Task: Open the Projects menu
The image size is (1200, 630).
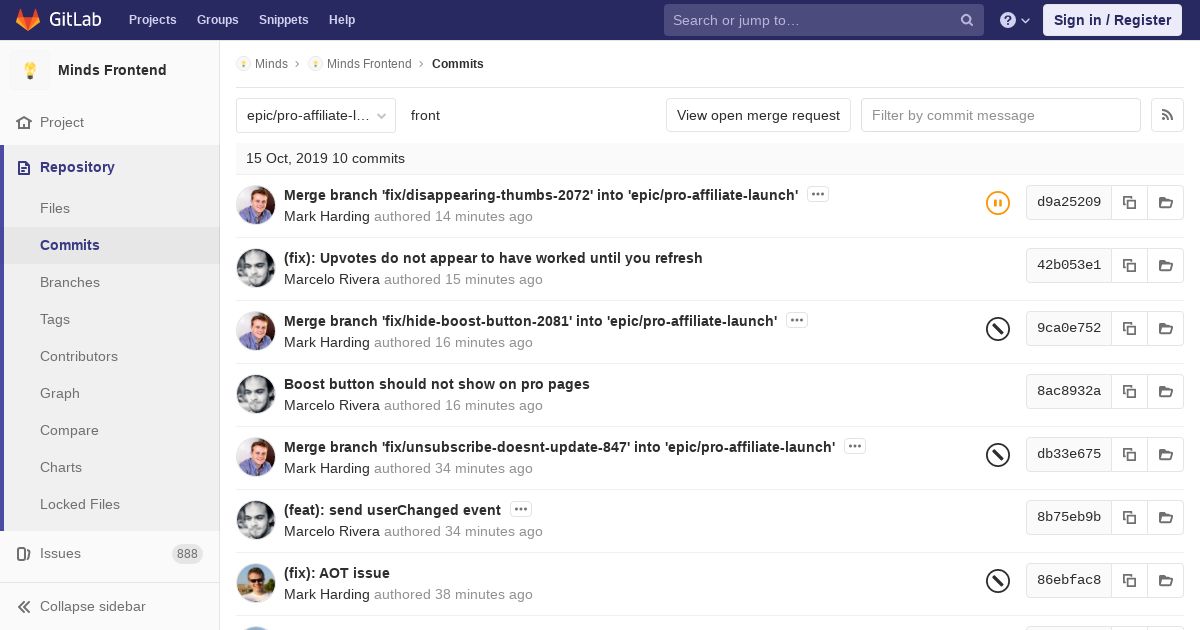Action: coord(152,20)
